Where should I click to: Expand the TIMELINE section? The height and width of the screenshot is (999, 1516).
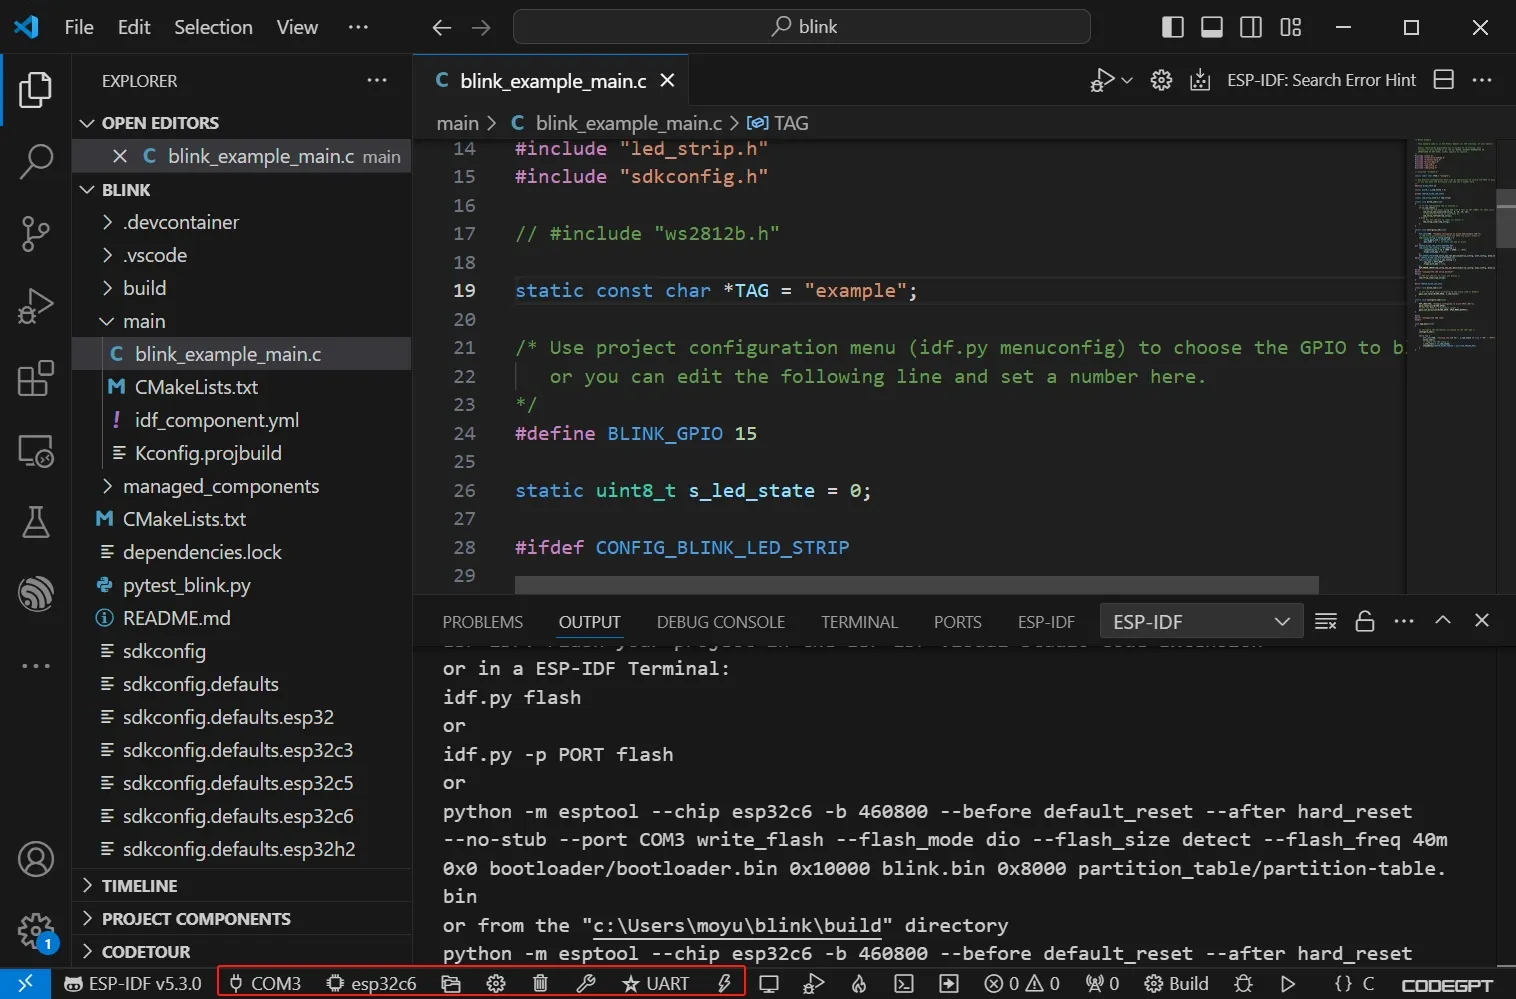(139, 886)
